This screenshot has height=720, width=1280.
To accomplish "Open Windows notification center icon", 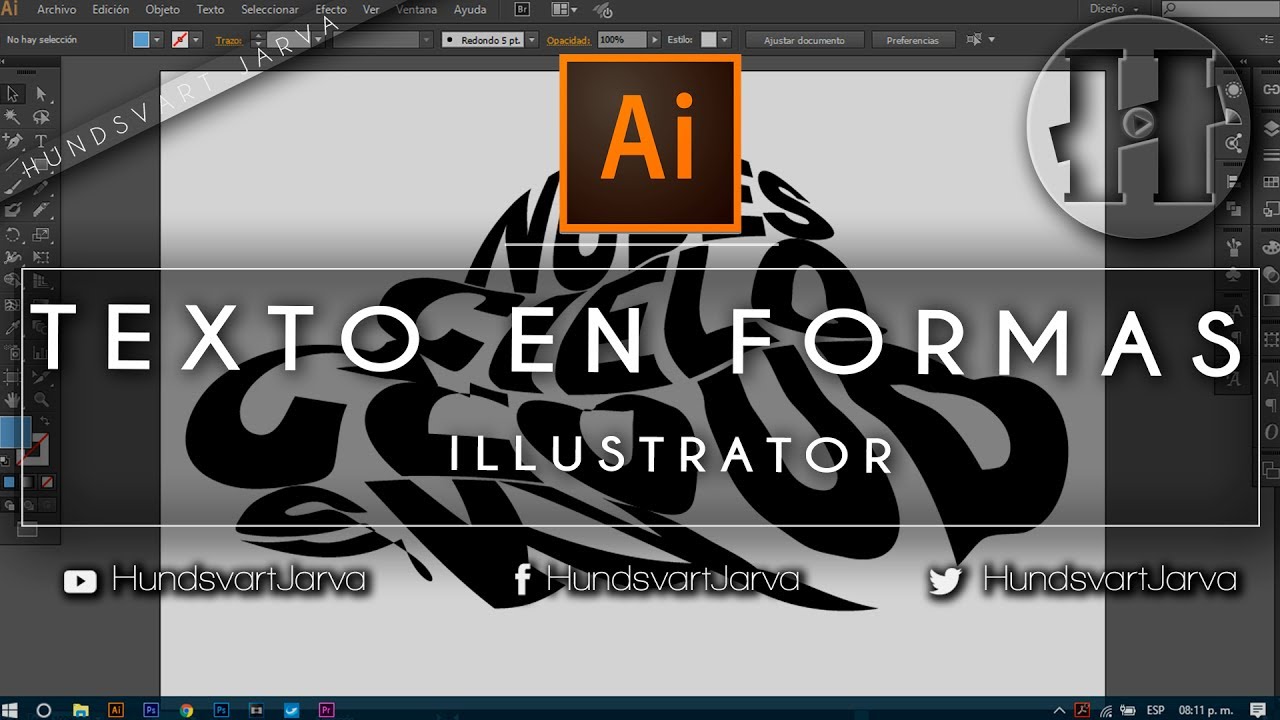I will click(x=1258, y=710).
